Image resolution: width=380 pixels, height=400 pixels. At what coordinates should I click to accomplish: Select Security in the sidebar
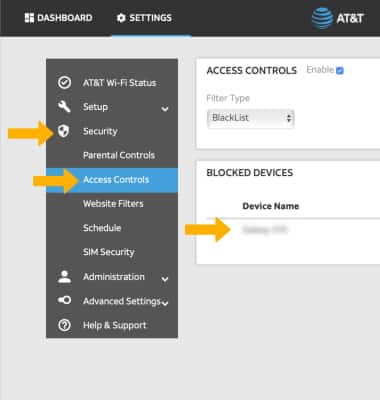(100, 131)
